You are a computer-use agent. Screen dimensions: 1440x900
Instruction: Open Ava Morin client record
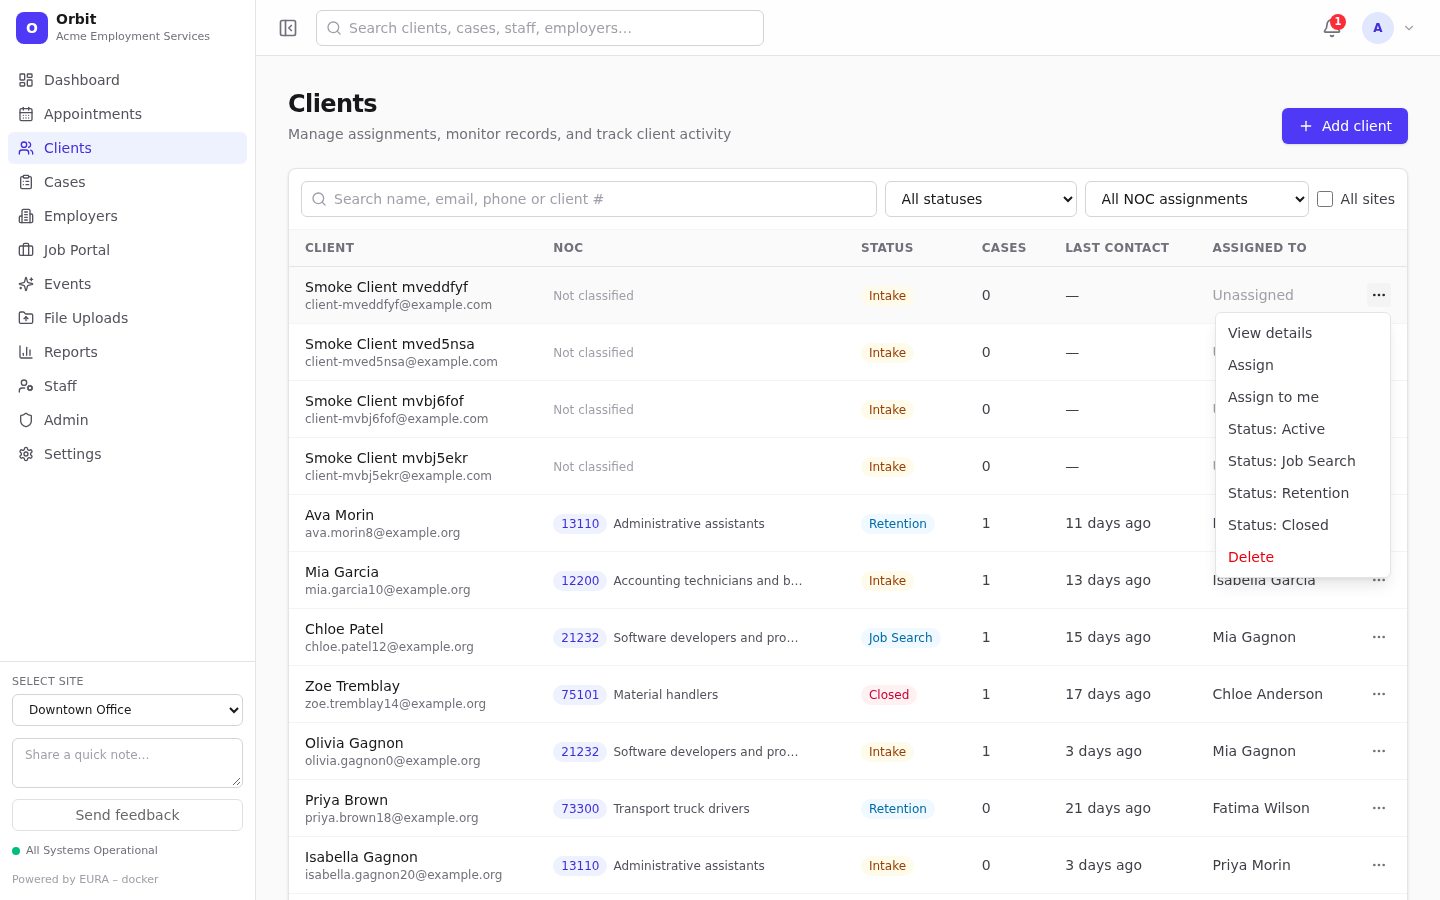339,515
